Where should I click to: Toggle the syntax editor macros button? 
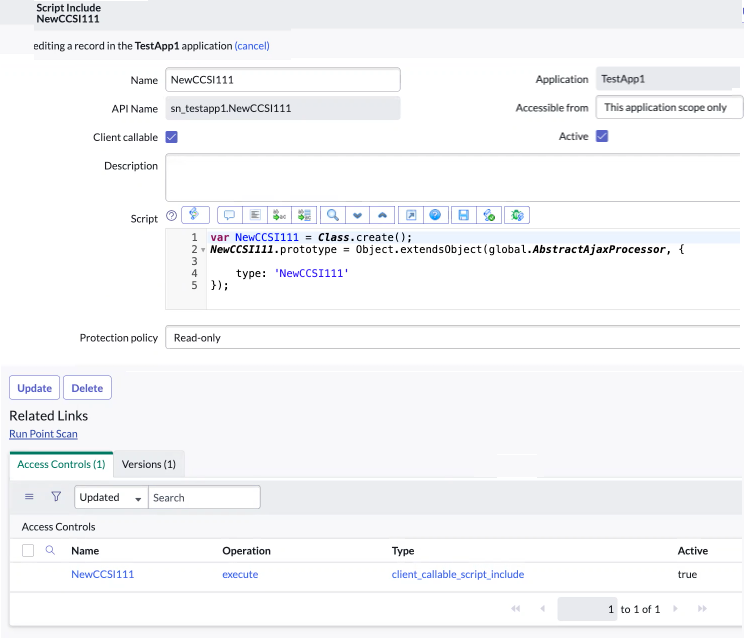tap(195, 215)
